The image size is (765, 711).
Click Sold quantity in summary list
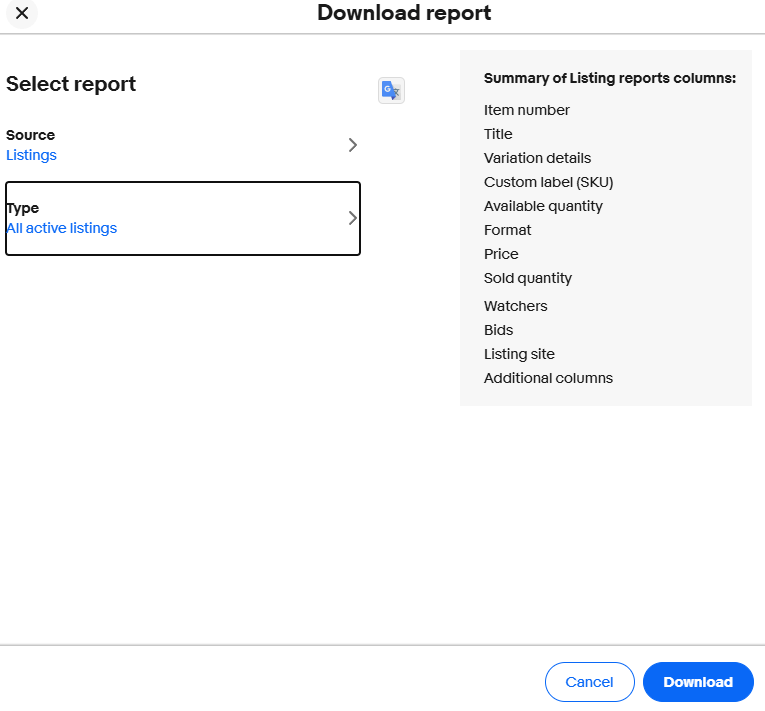(527, 278)
